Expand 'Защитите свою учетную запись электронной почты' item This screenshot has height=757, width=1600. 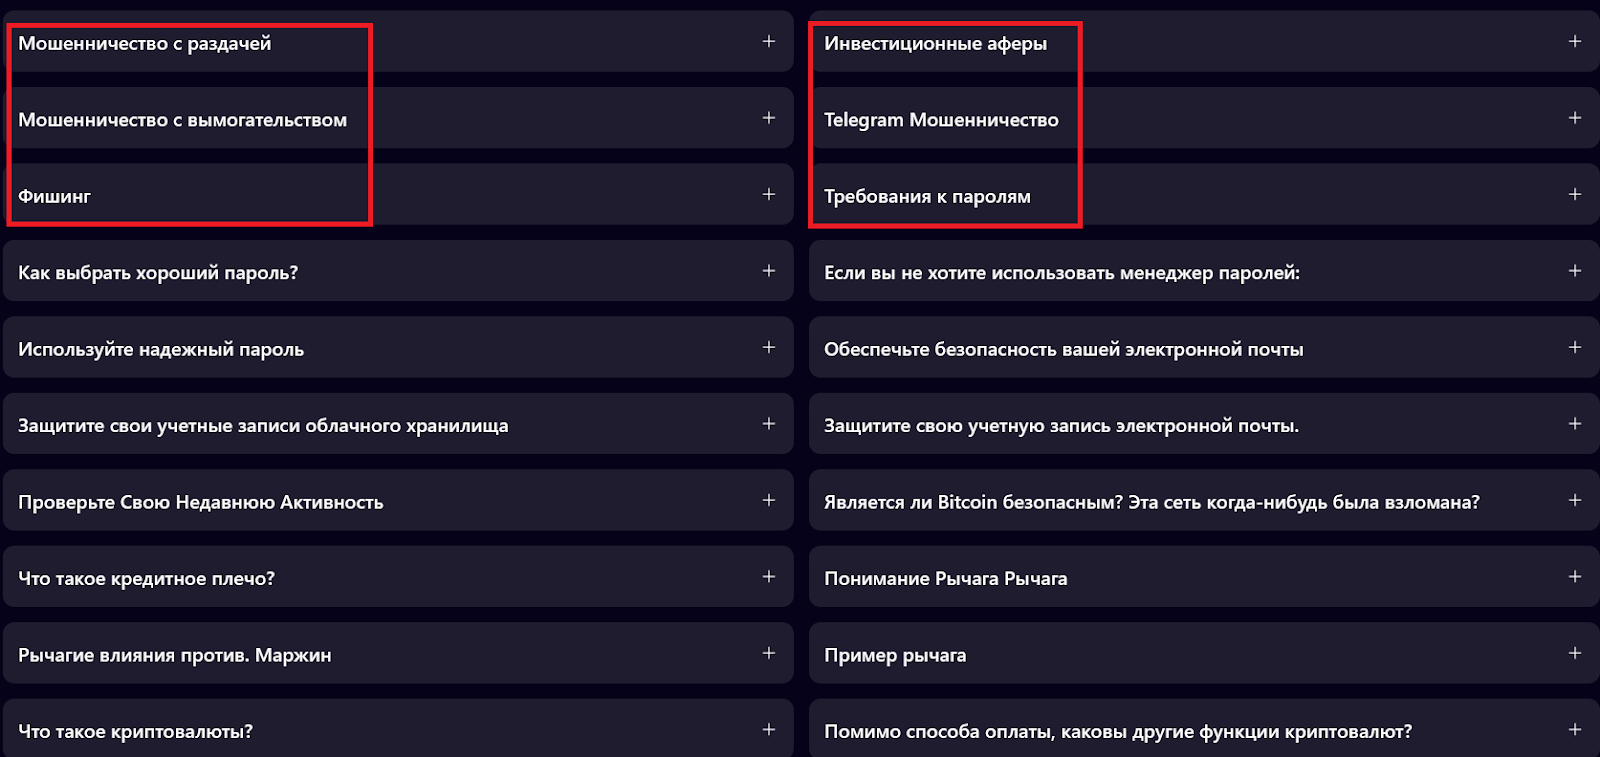pyautogui.click(x=1574, y=424)
